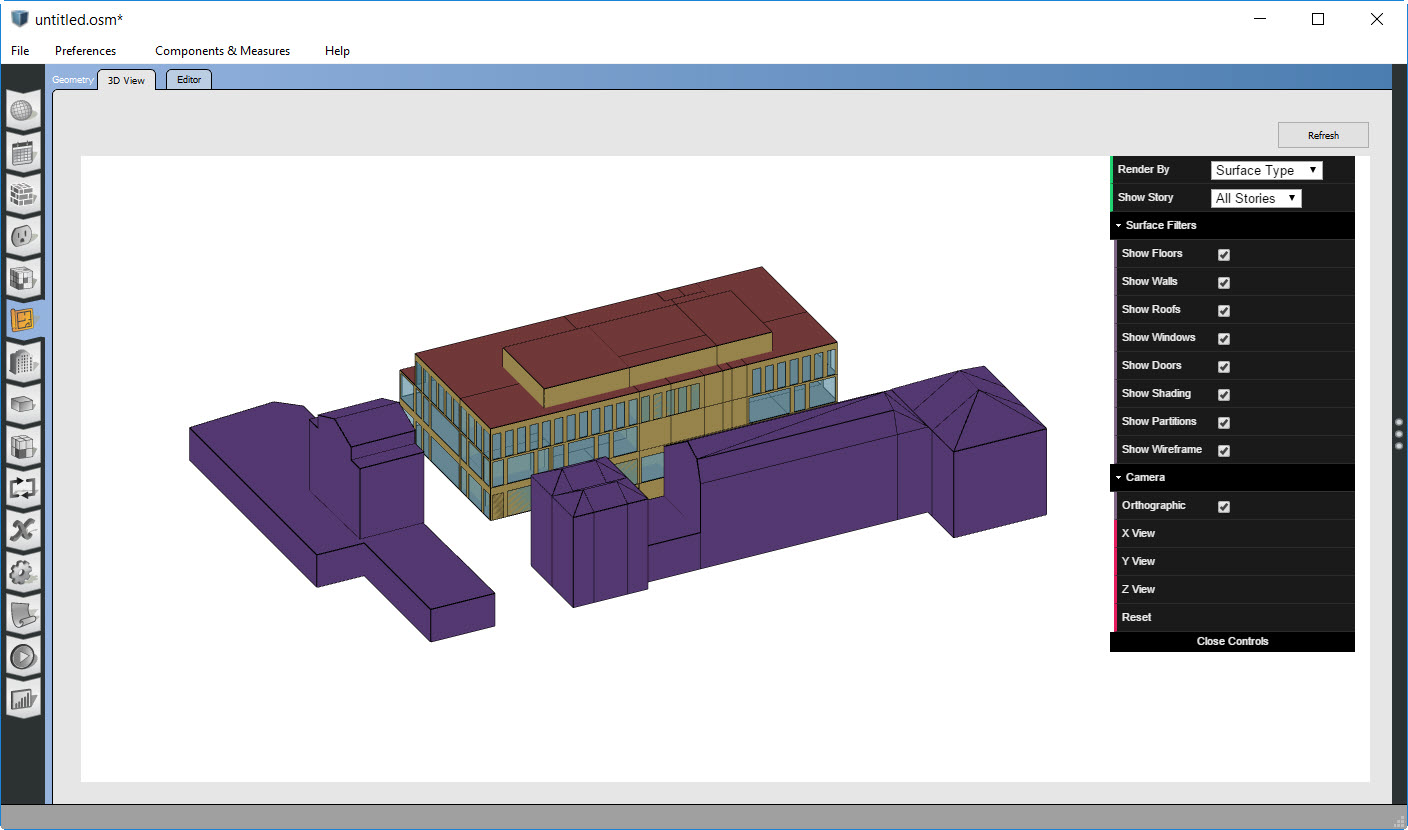Open the Show Story dropdown
The height and width of the screenshot is (830, 1408).
click(x=1256, y=197)
